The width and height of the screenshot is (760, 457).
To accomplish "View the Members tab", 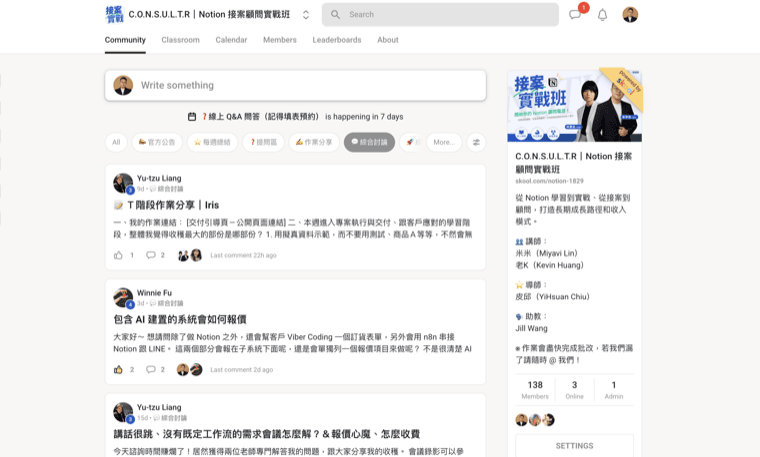I will (280, 40).
